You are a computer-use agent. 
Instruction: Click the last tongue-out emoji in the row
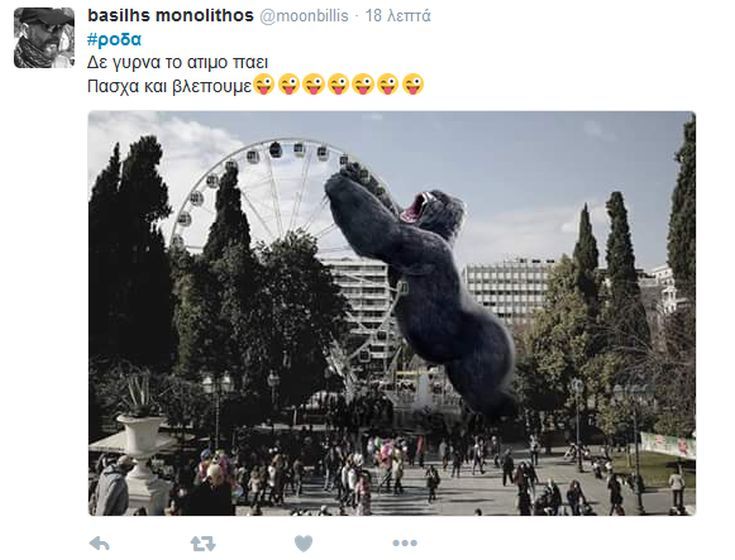pyautogui.click(x=413, y=85)
